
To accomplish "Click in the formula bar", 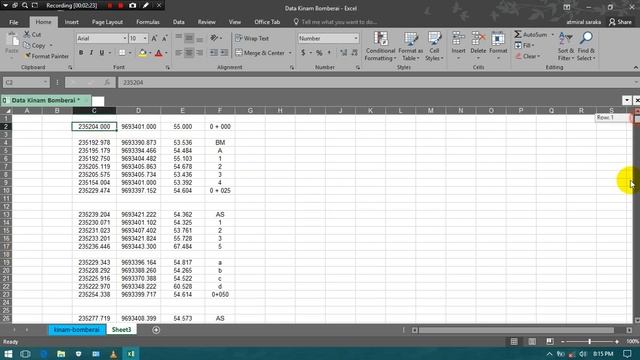I will pyautogui.click(x=376, y=82).
